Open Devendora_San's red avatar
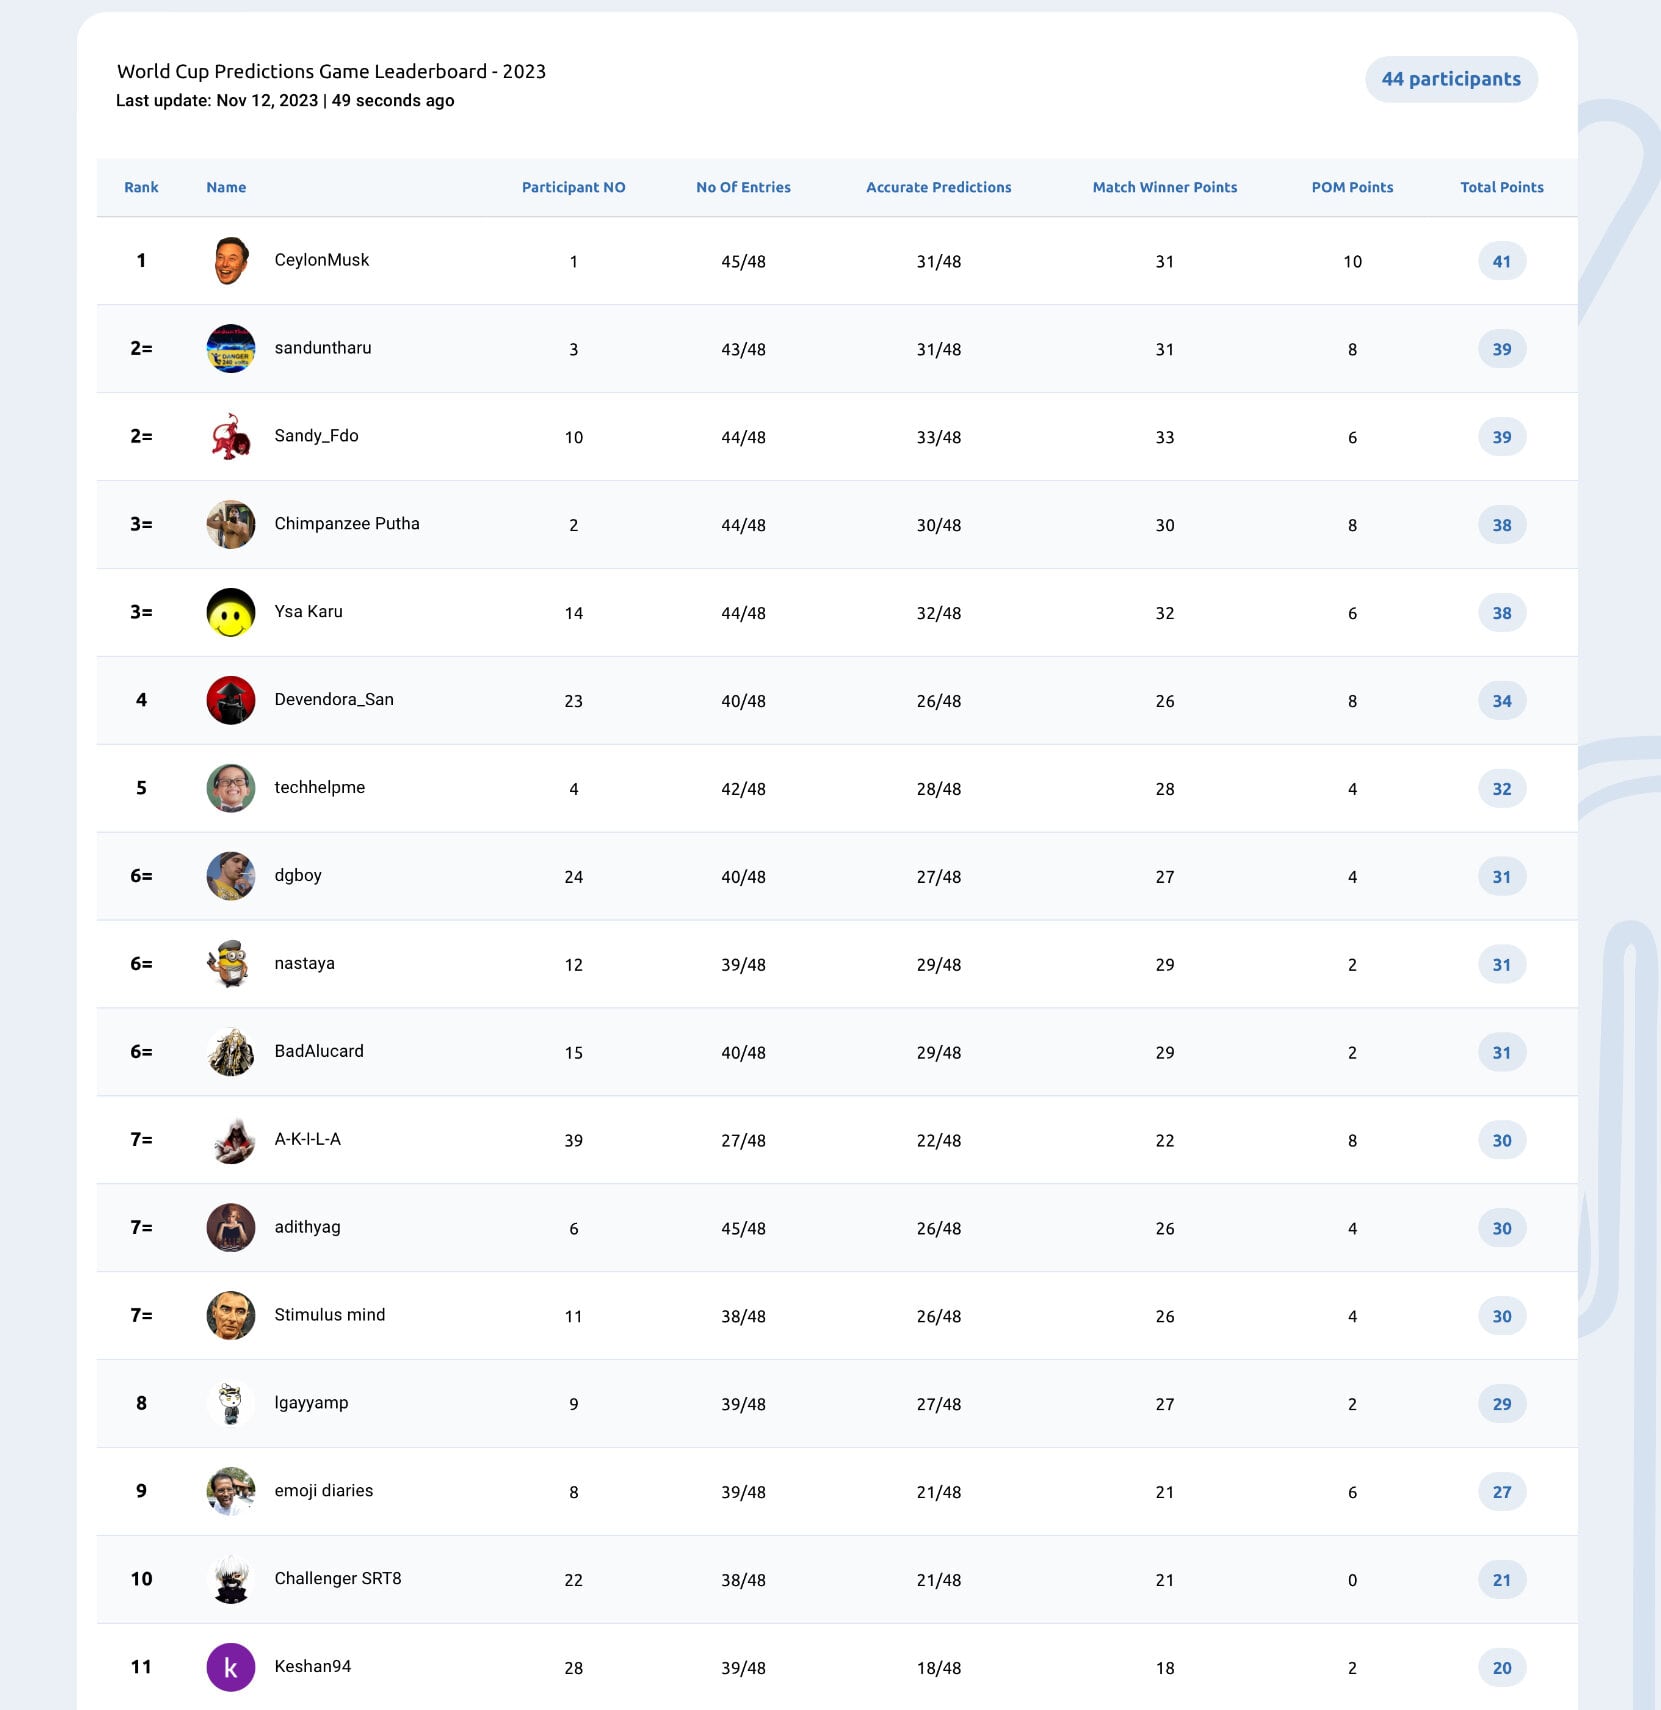This screenshot has height=1710, width=1661. click(231, 701)
